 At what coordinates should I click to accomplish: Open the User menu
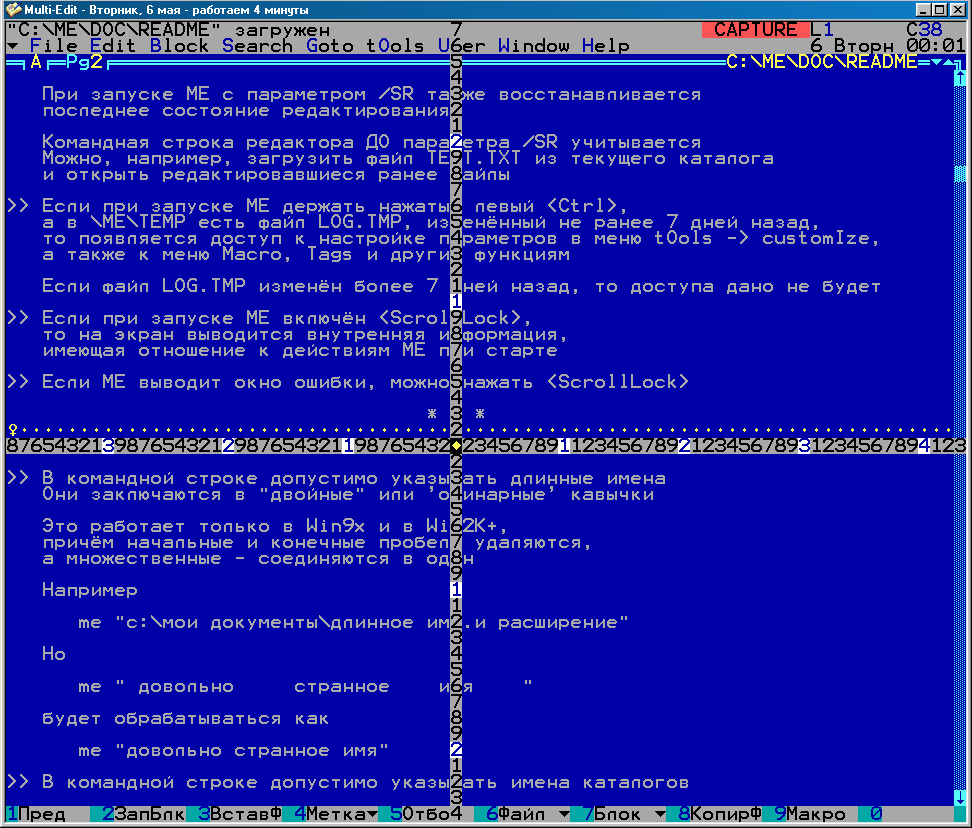tap(461, 46)
